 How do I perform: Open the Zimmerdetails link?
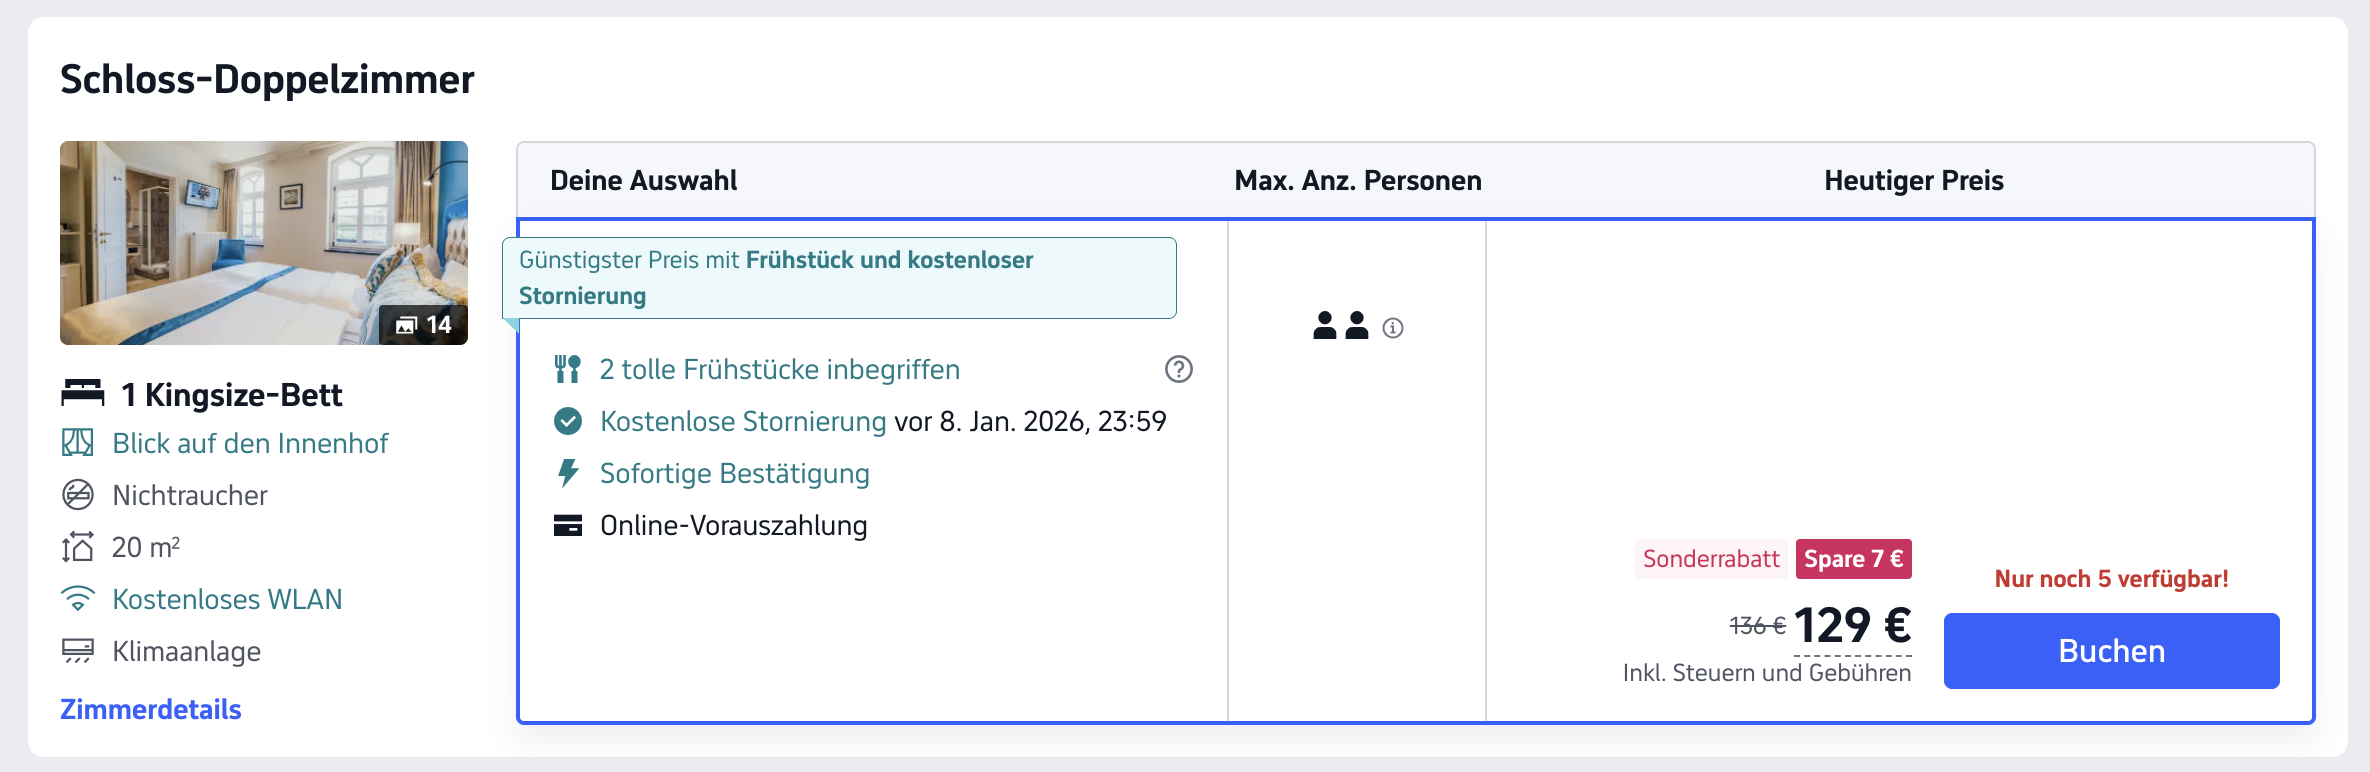151,709
